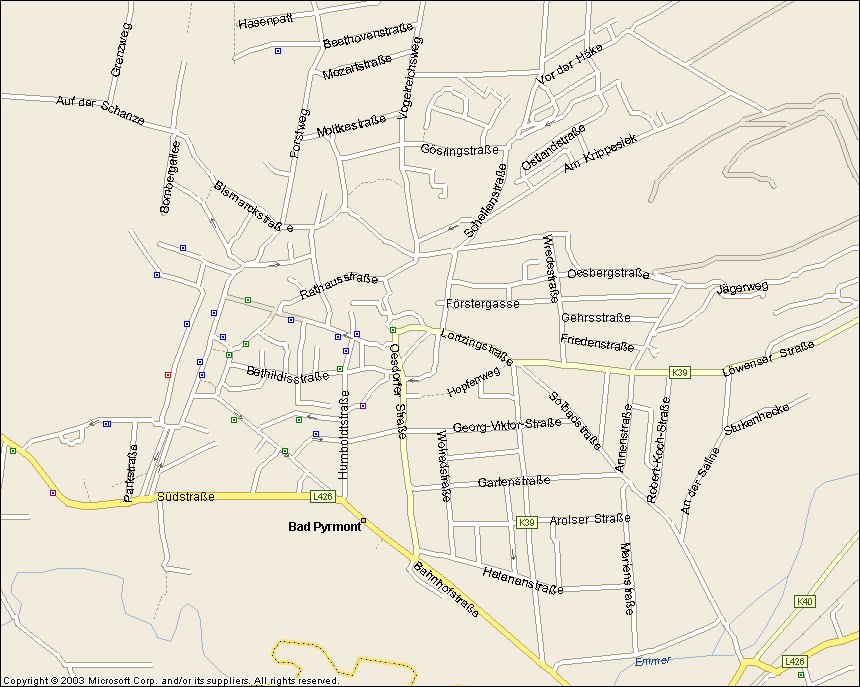The image size is (860, 687).
Task: Select the K39 shield near Löwenser Straße
Action: 680,373
